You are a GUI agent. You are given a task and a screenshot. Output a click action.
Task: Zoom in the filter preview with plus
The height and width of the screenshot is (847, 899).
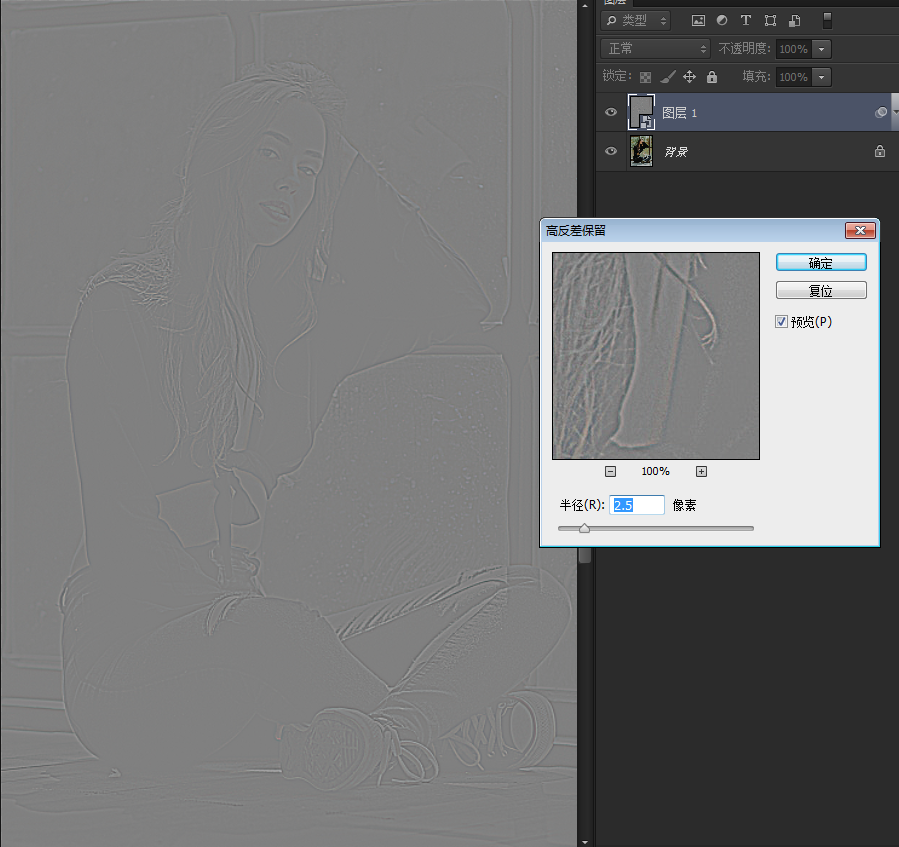[x=702, y=471]
